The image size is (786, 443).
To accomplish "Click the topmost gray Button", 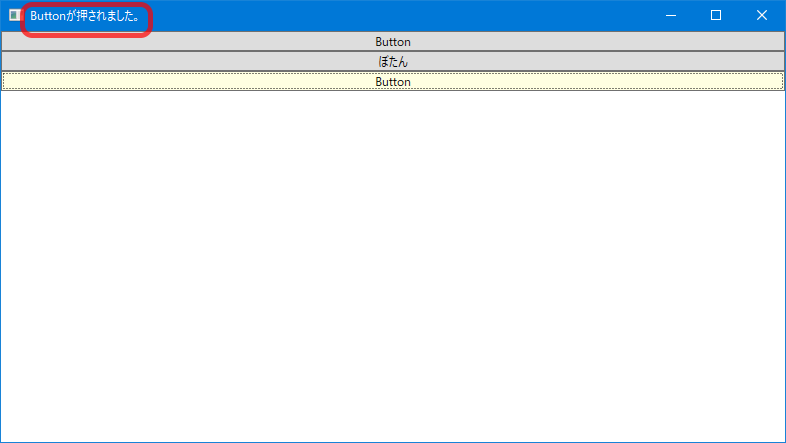I will pyautogui.click(x=392, y=42).
